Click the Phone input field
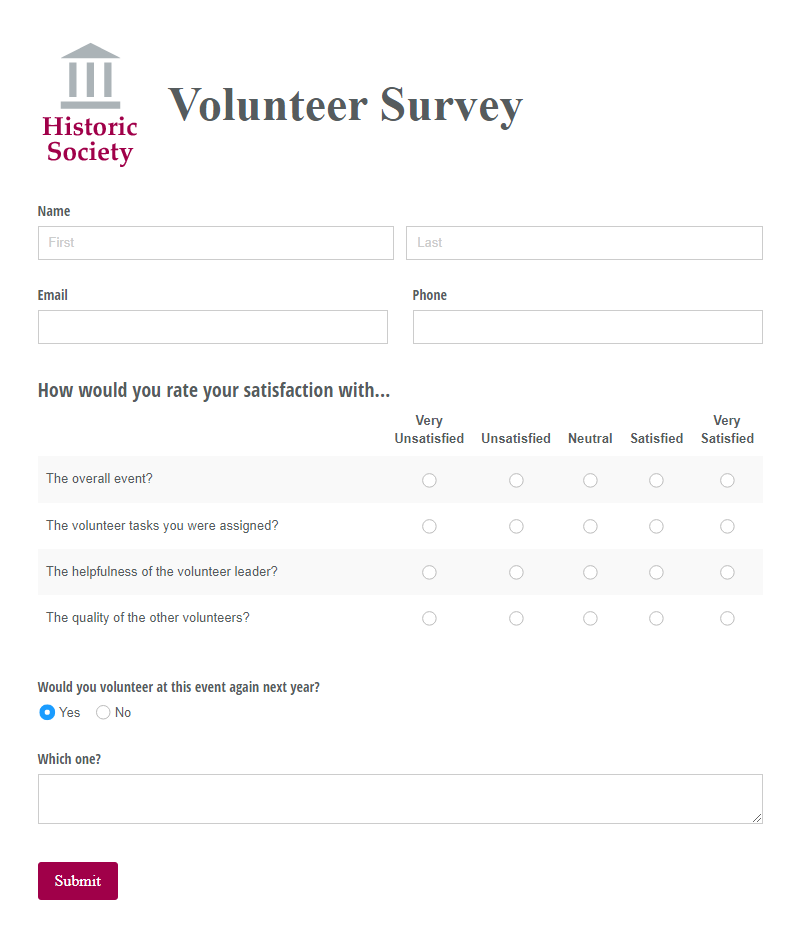This screenshot has height=937, width=800. [x=588, y=327]
